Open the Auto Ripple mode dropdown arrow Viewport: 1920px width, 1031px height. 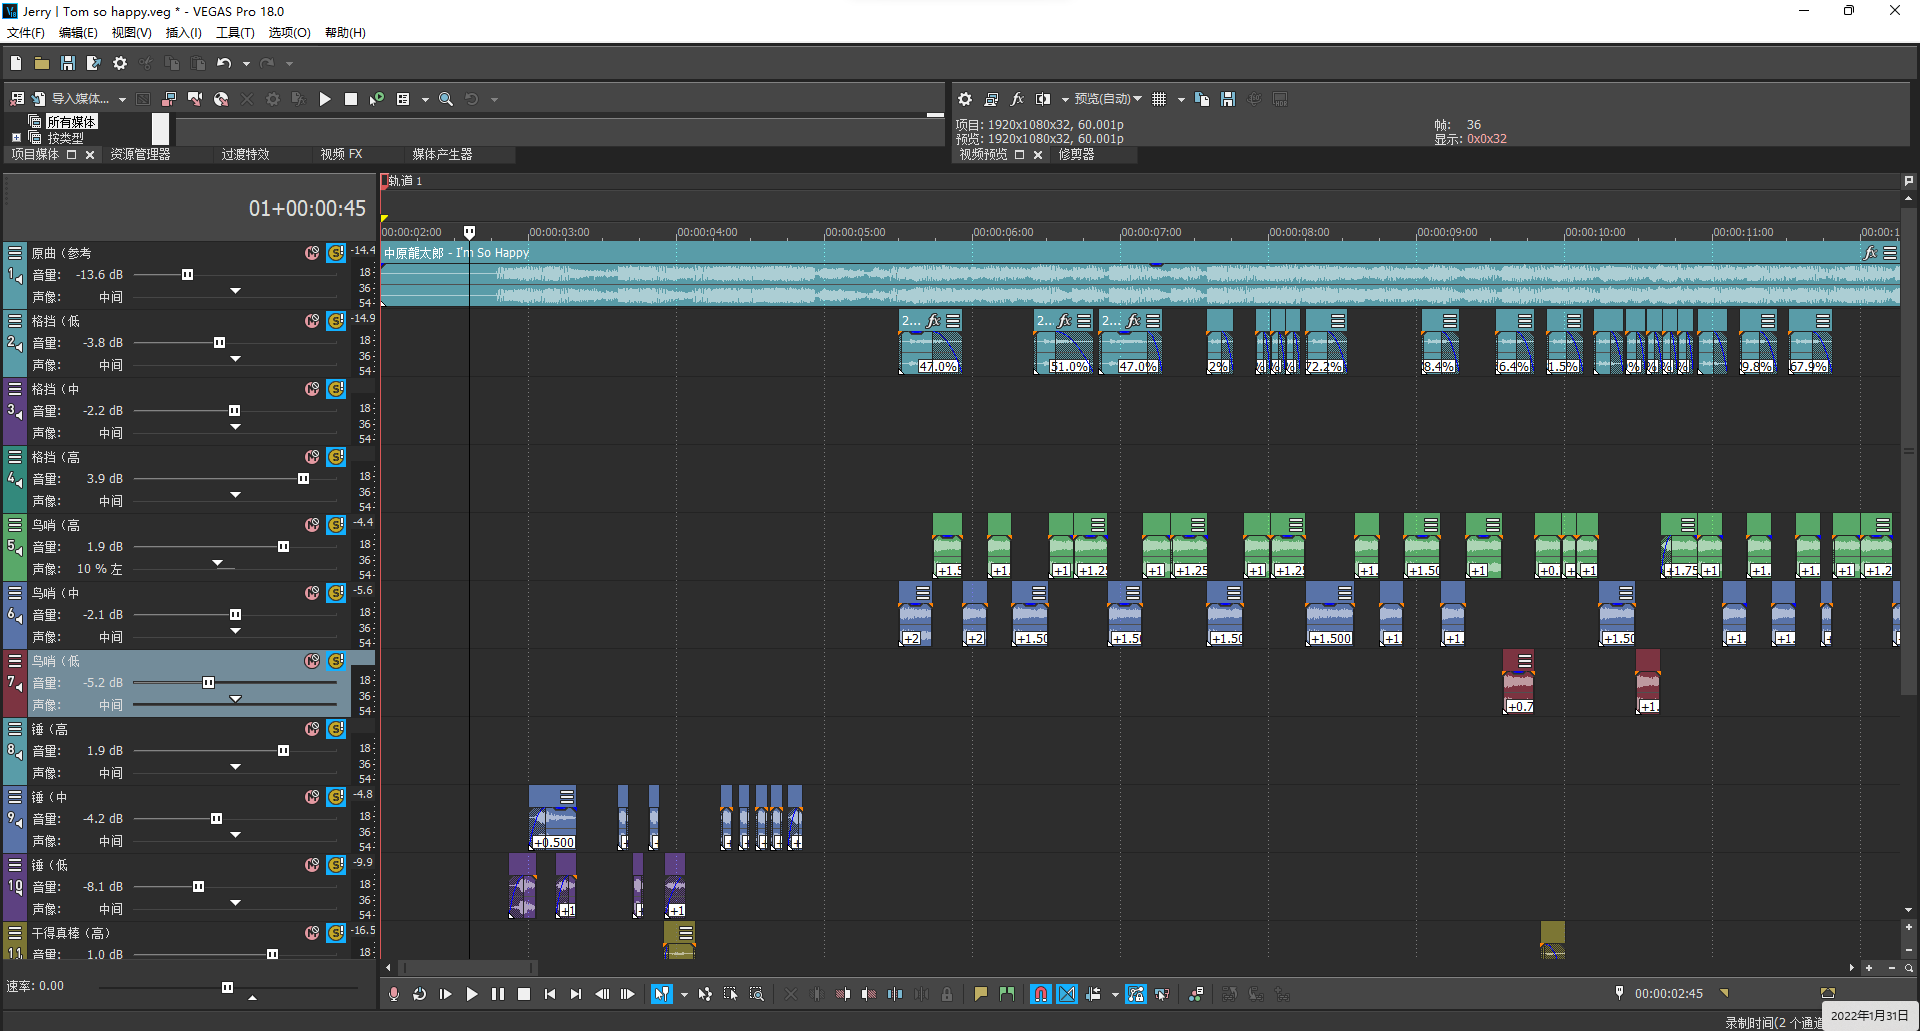click(1115, 994)
